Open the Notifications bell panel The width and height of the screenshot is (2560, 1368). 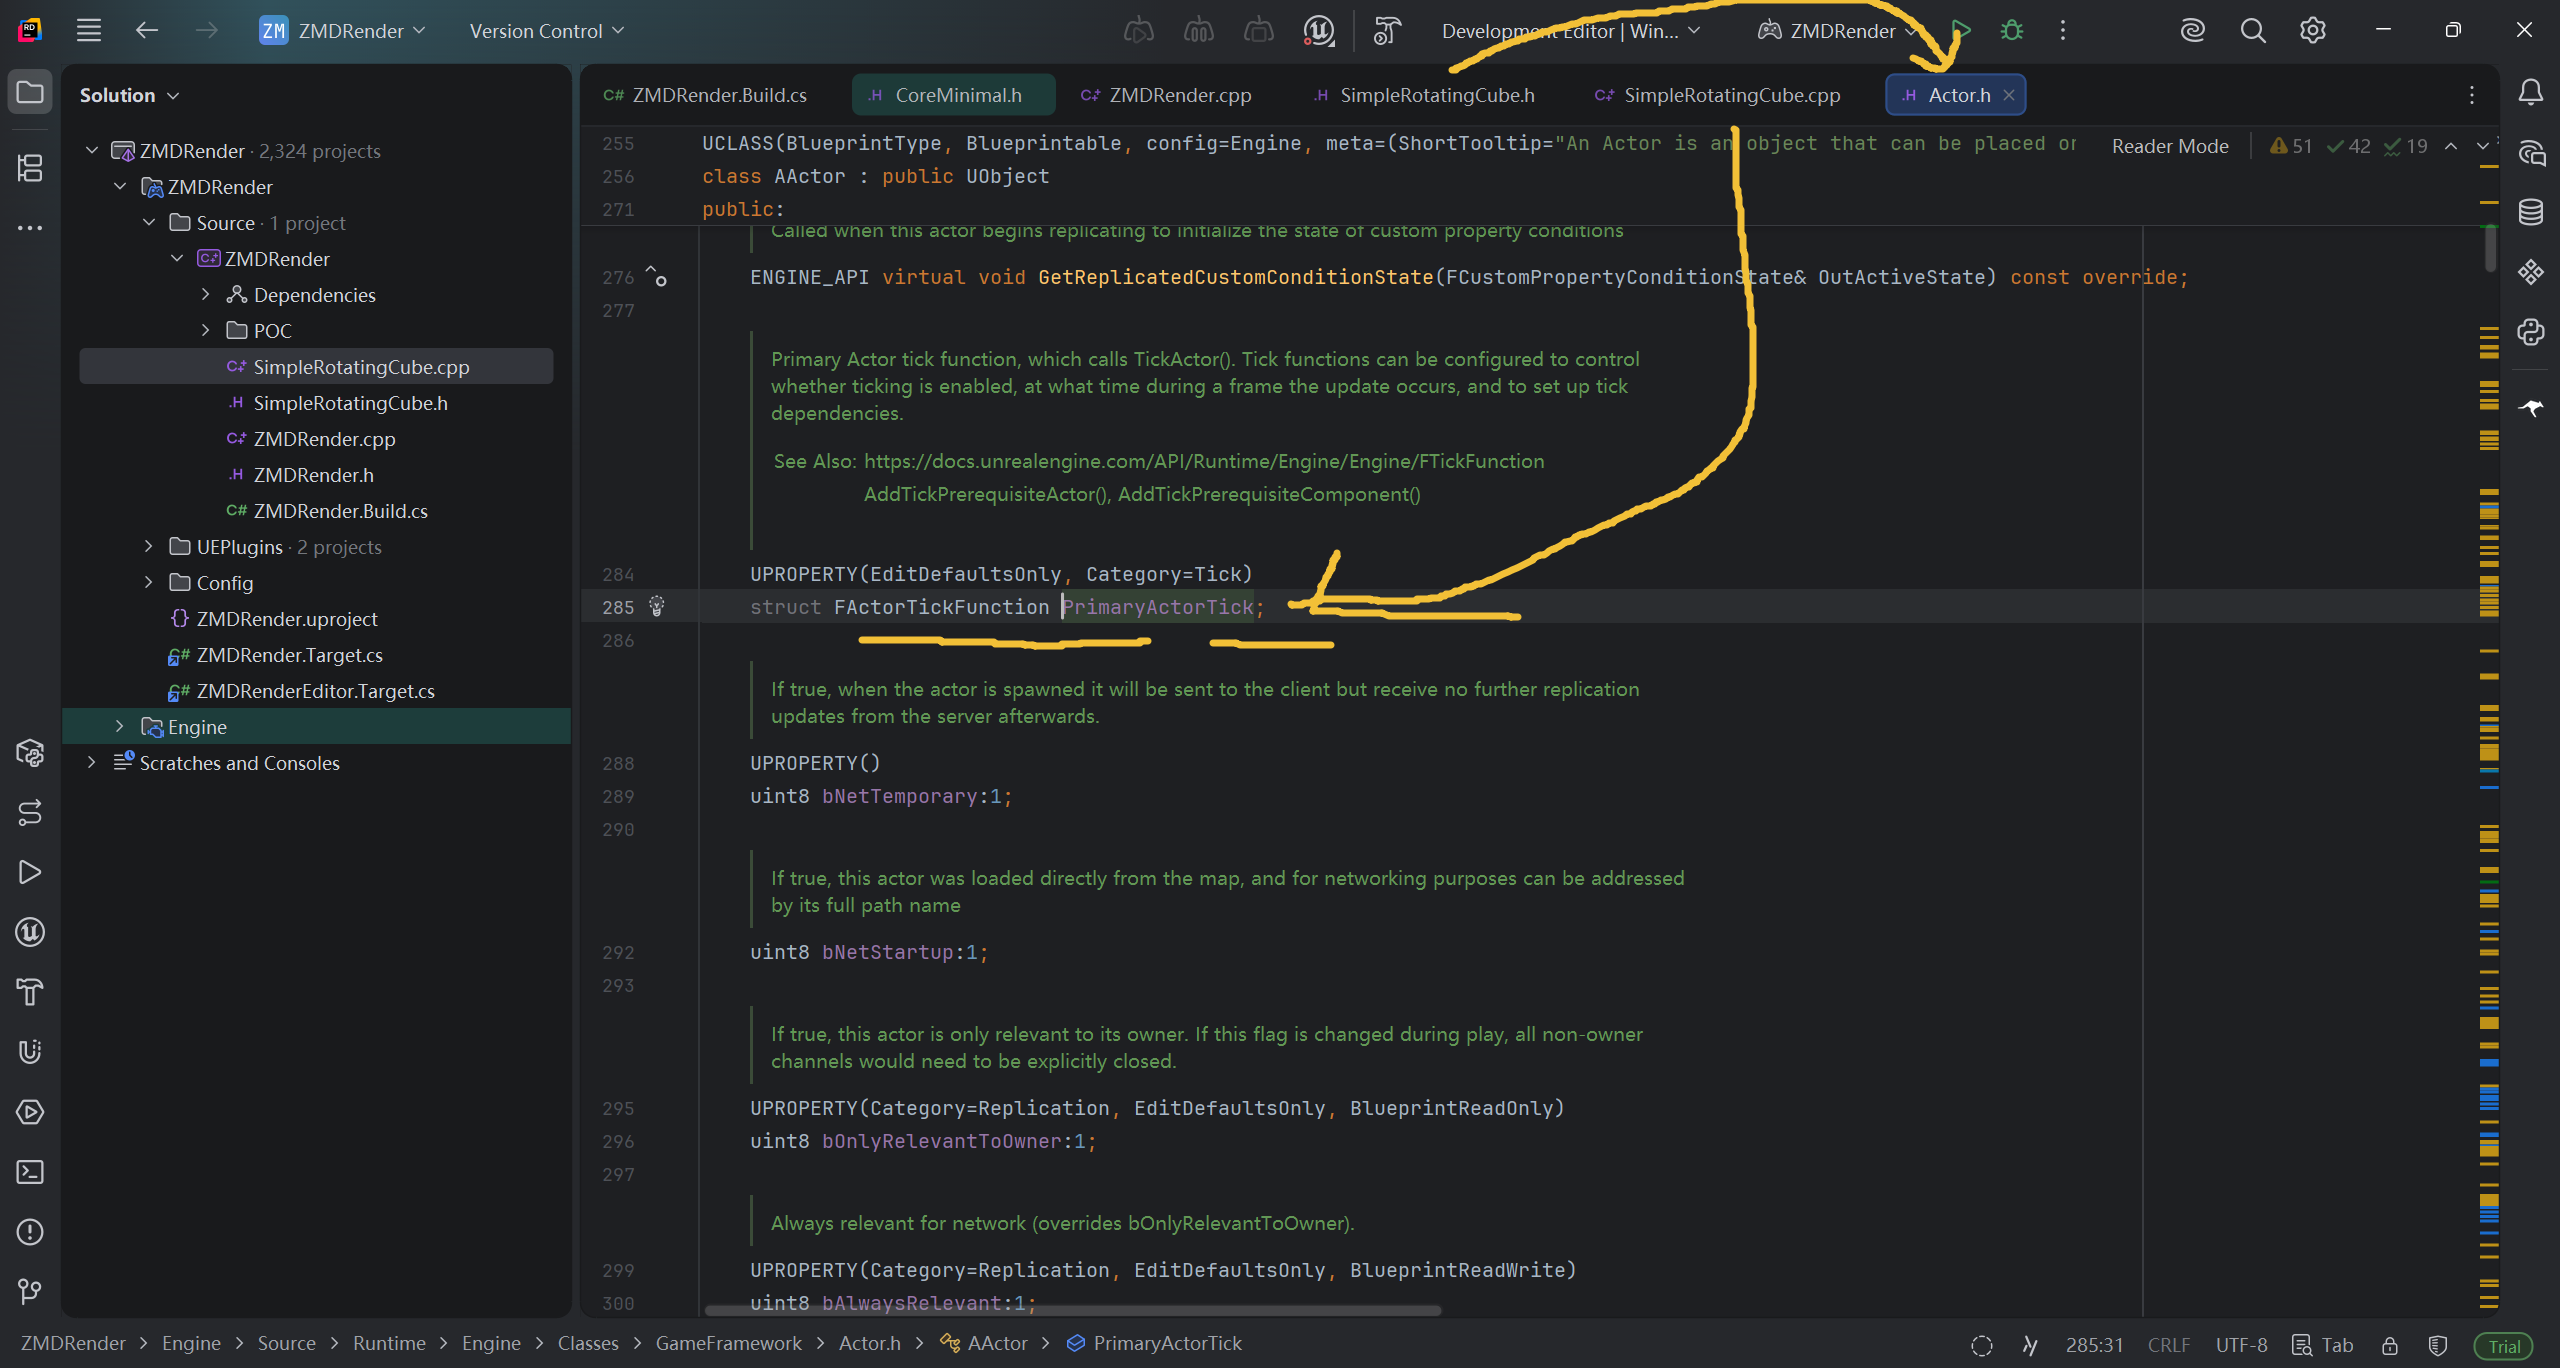[2530, 93]
